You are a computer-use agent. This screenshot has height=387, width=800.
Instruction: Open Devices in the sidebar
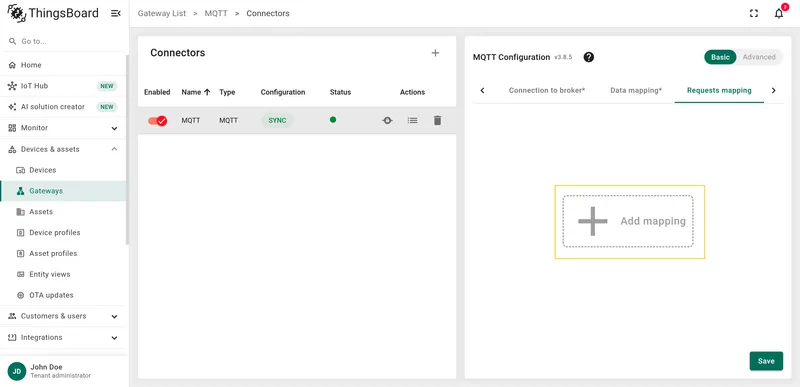(62, 170)
